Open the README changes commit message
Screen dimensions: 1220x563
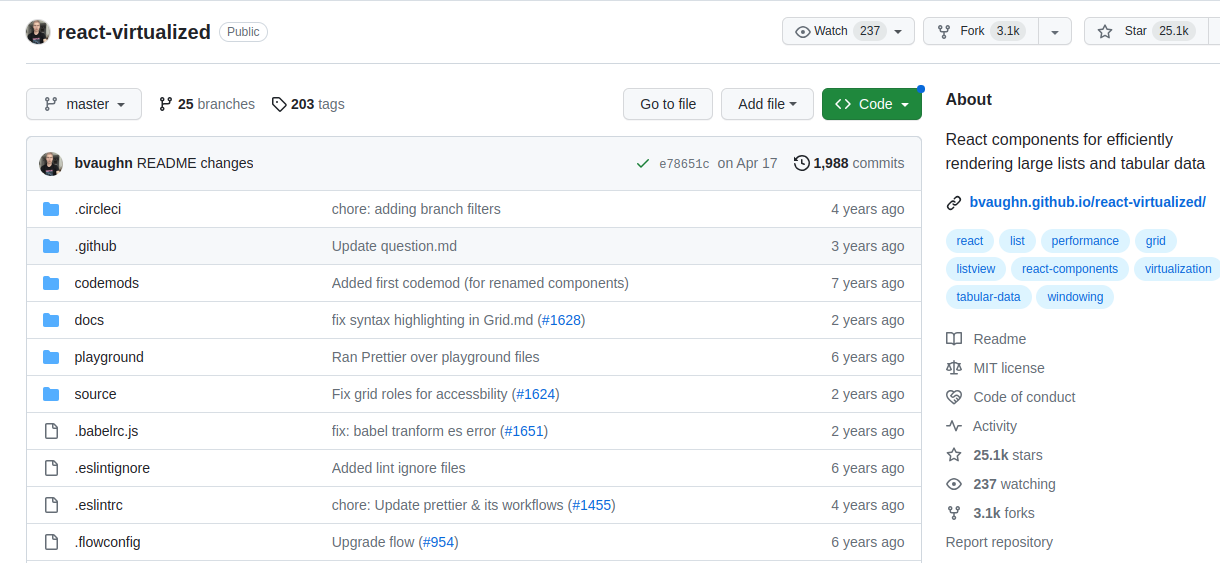tap(195, 163)
